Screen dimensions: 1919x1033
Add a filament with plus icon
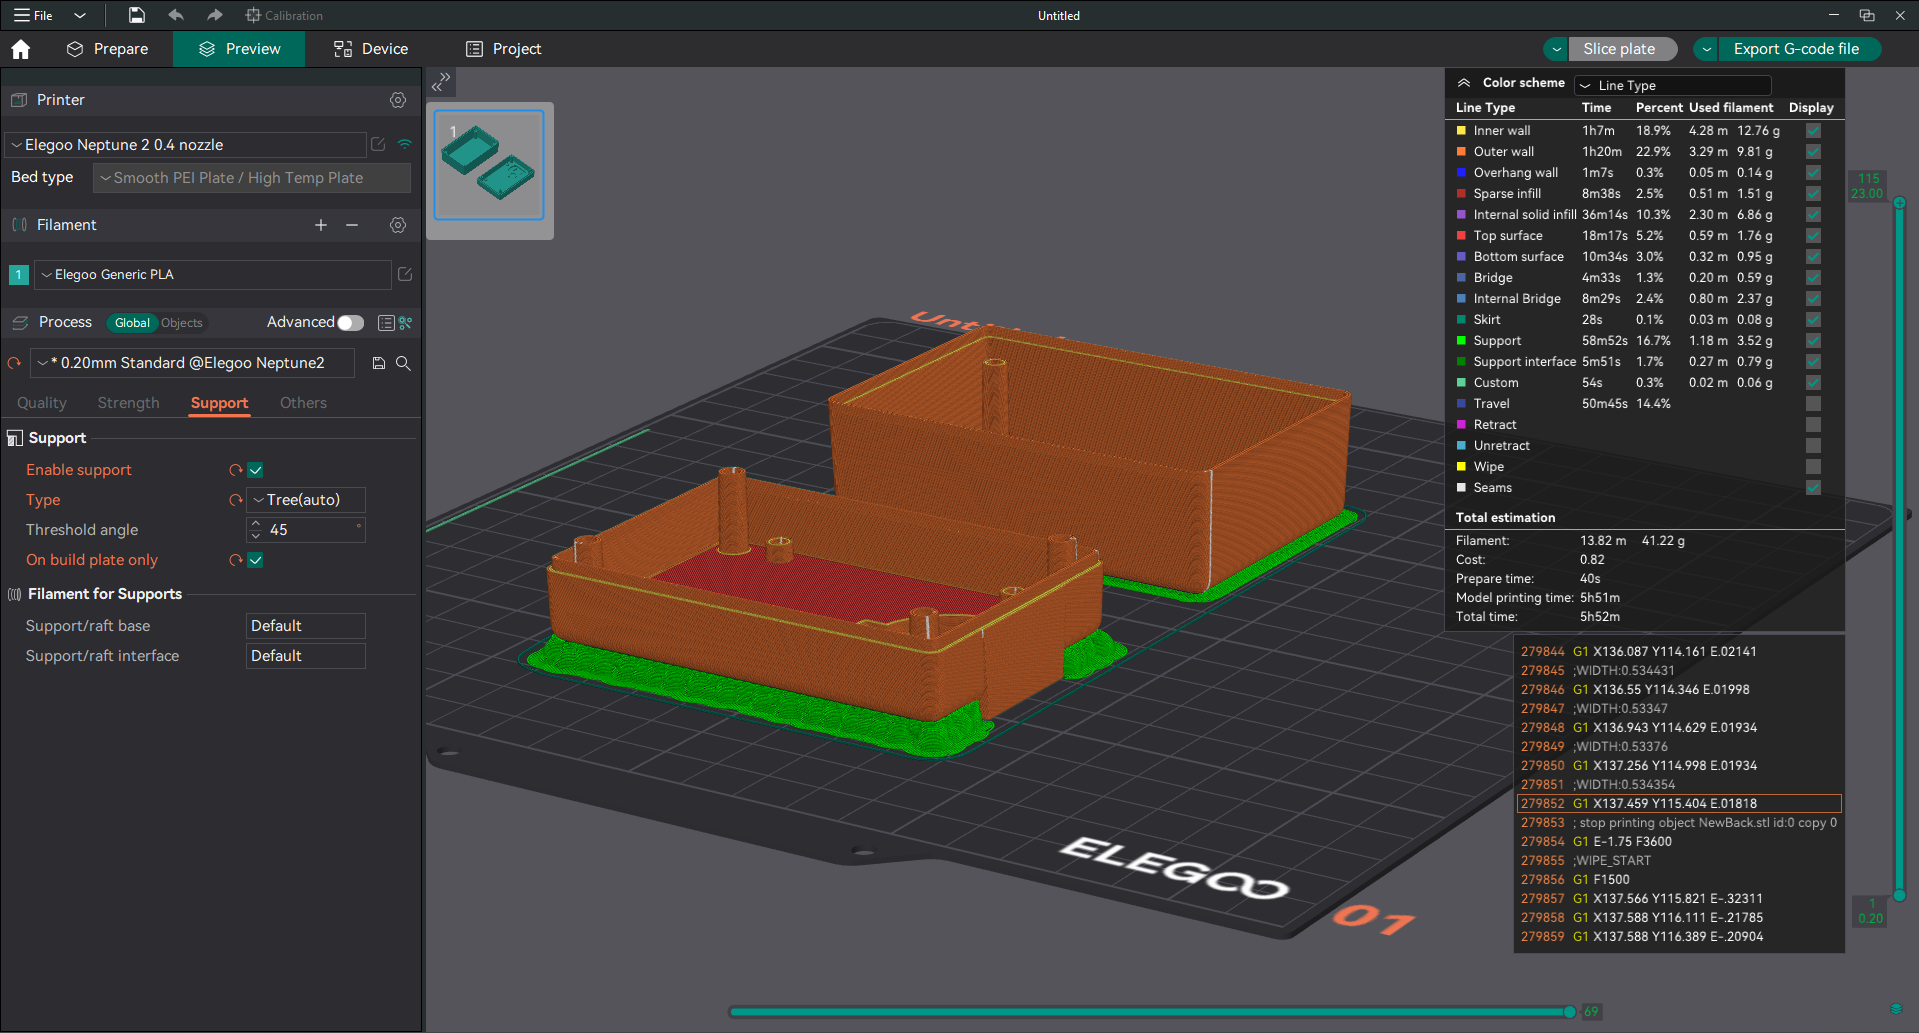321,225
